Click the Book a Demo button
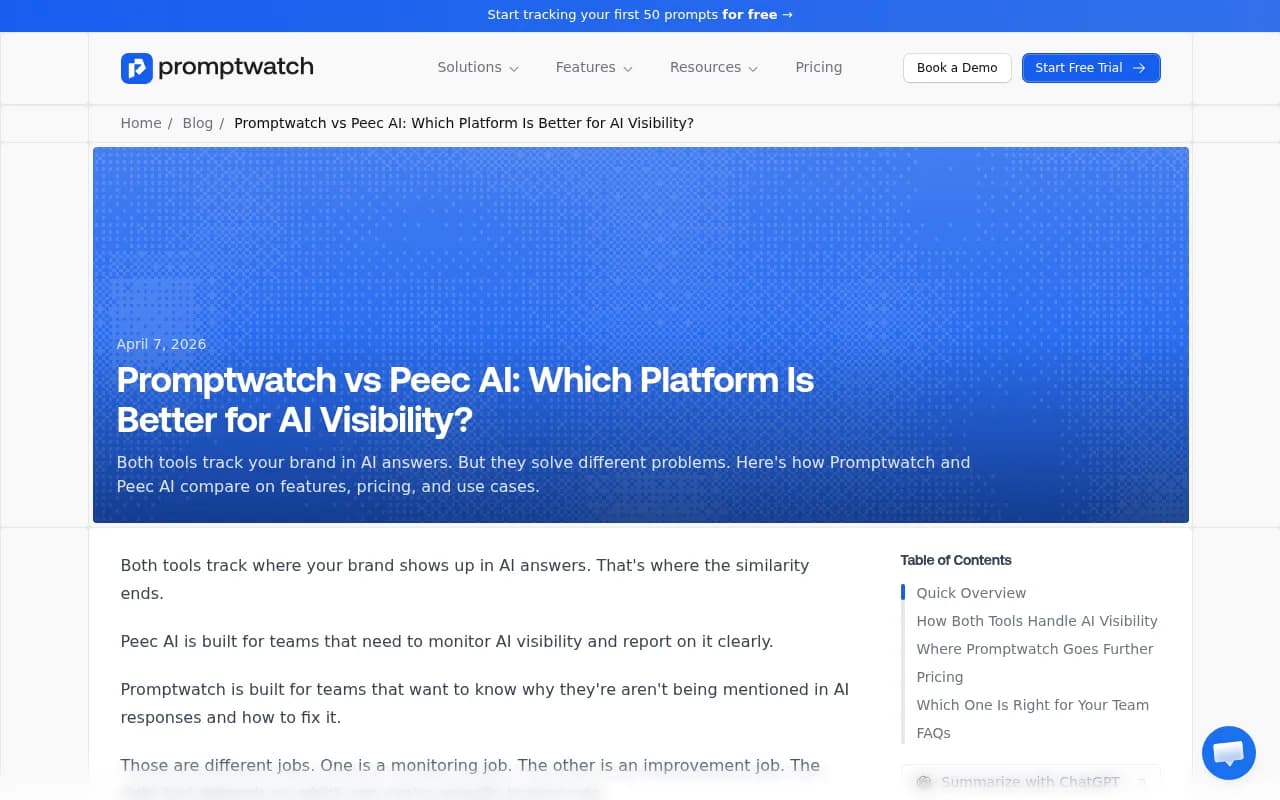The height and width of the screenshot is (800, 1280). [x=957, y=68]
